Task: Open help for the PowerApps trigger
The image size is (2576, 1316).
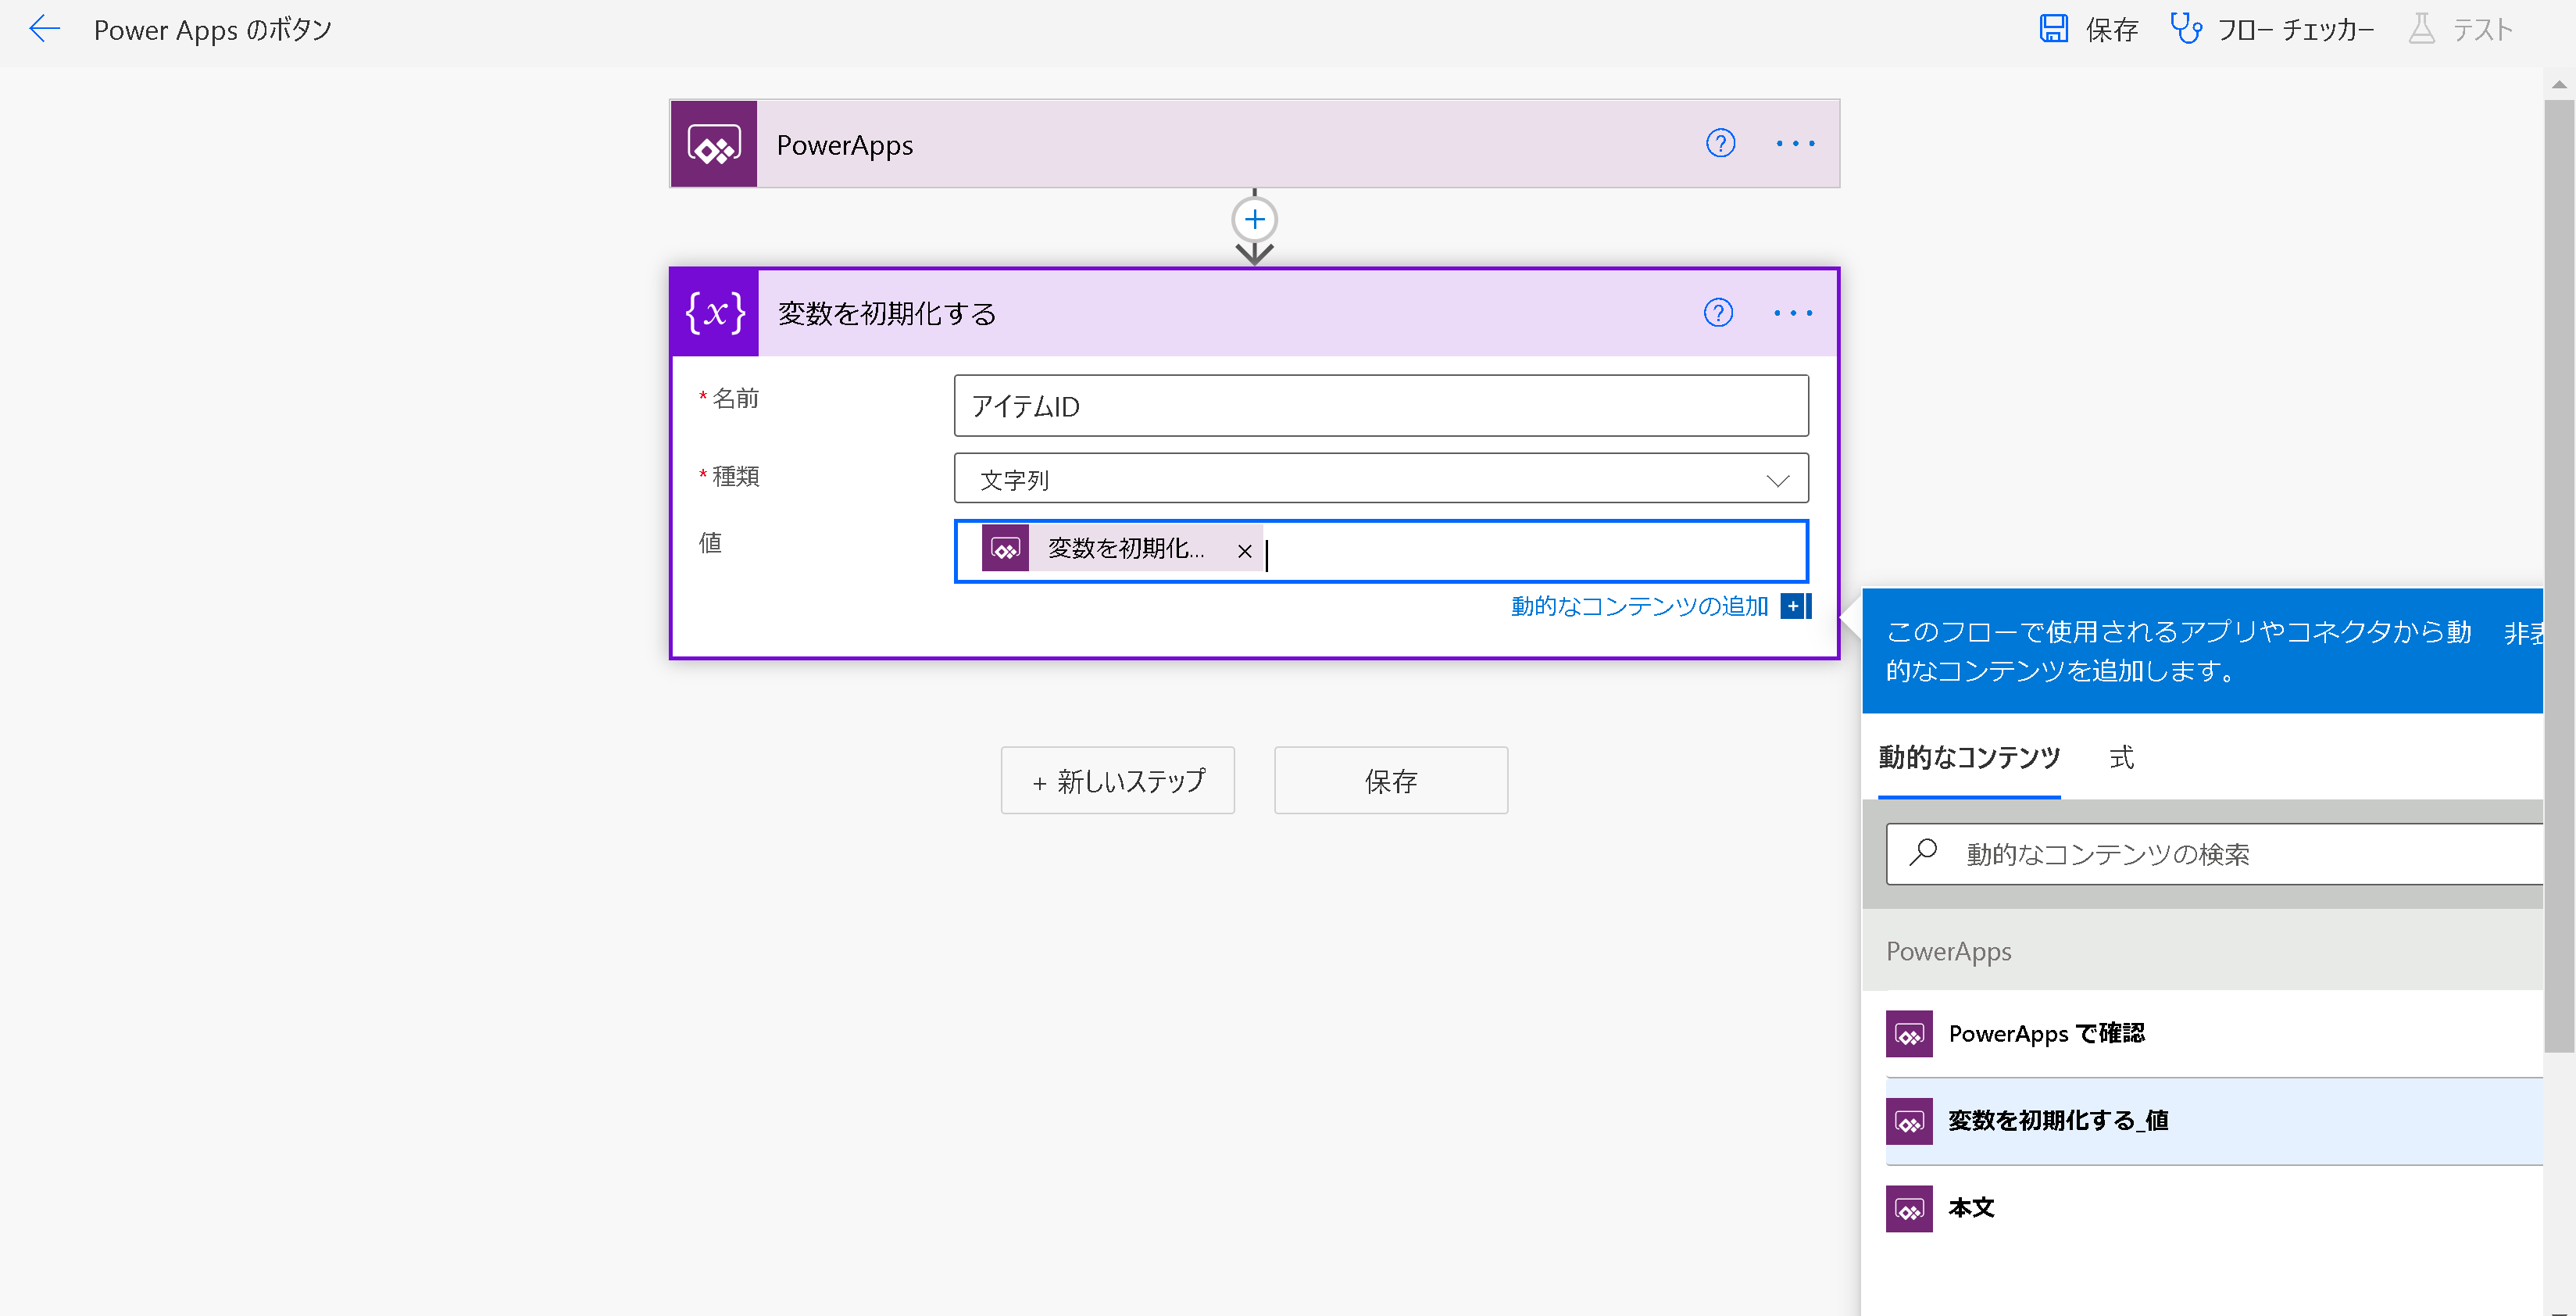Action: [x=1720, y=144]
